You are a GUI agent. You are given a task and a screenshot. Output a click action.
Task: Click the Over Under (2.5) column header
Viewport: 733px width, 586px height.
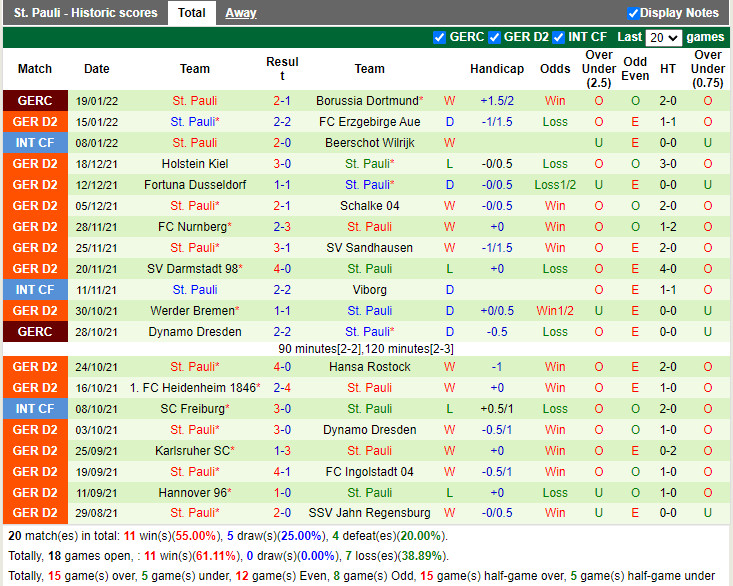(599, 69)
